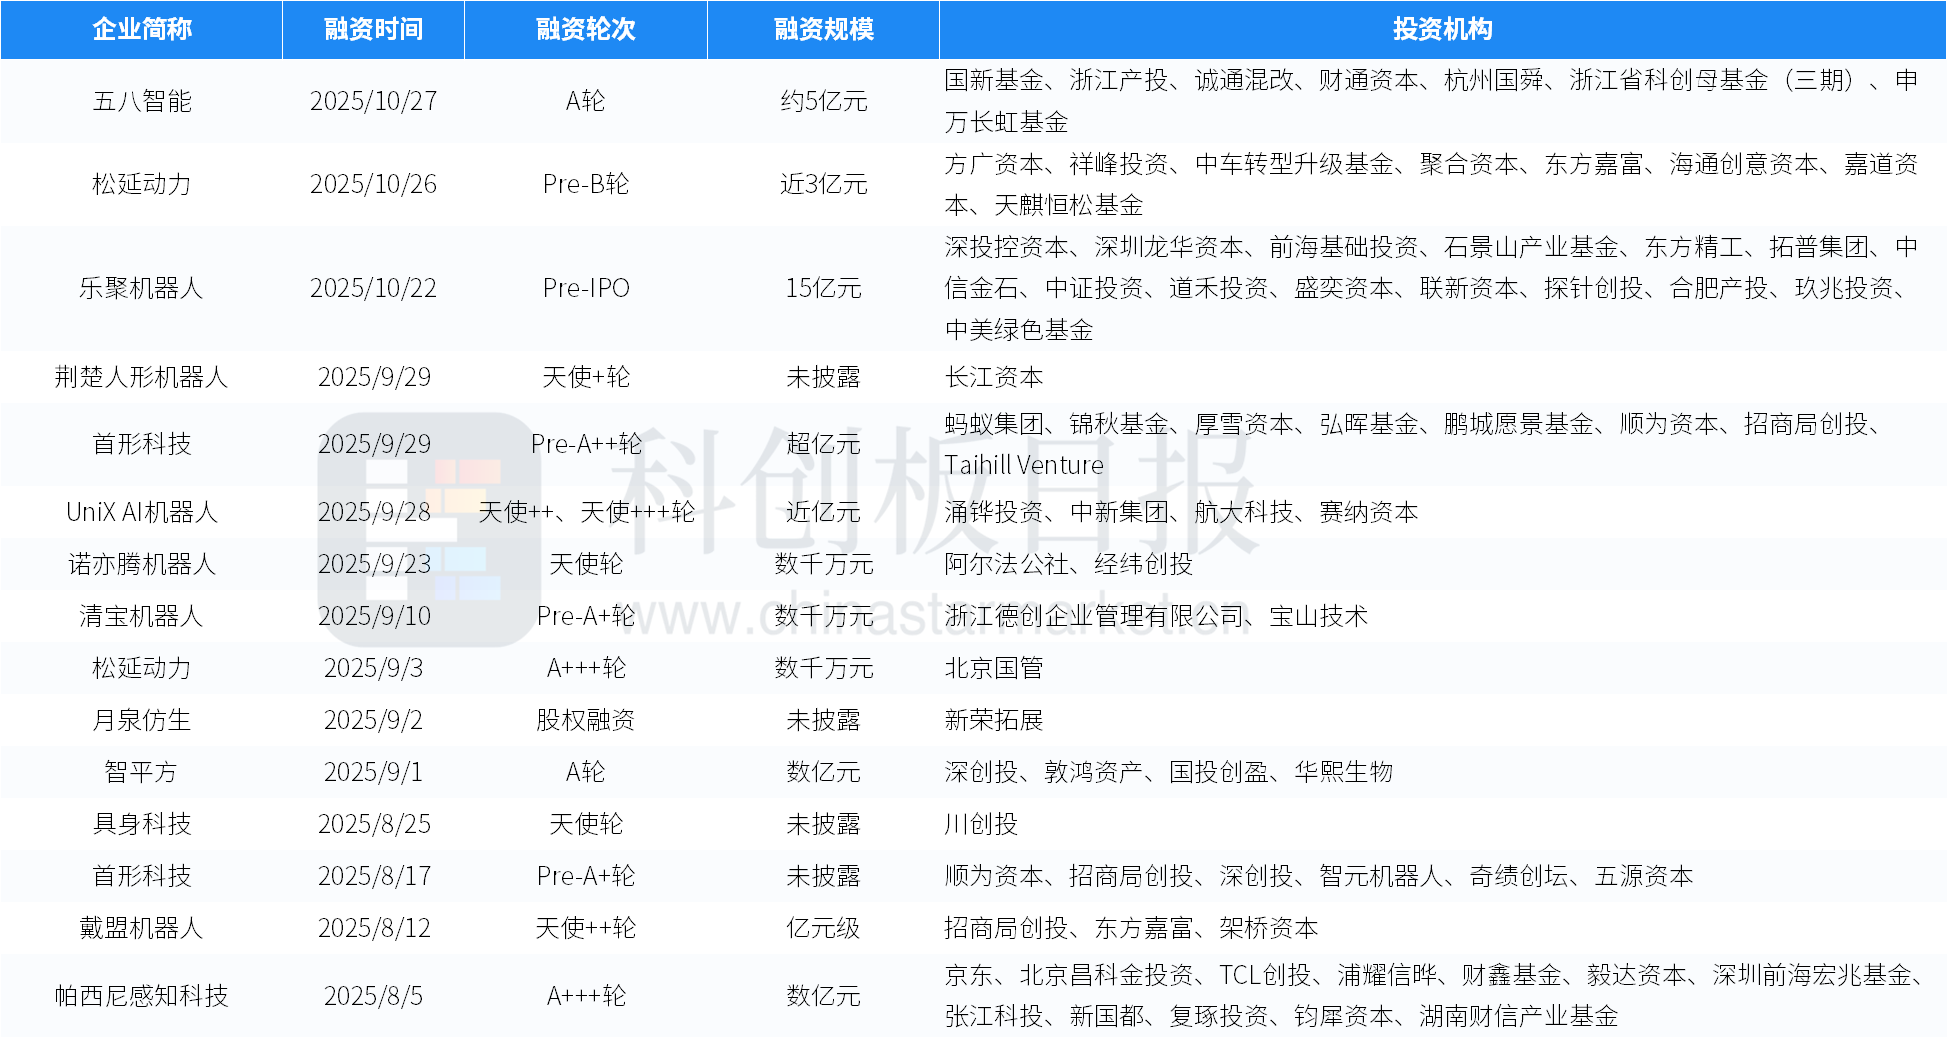Click the date '2025/10/26'
This screenshot has height=1039, width=1948.
coord(373,184)
